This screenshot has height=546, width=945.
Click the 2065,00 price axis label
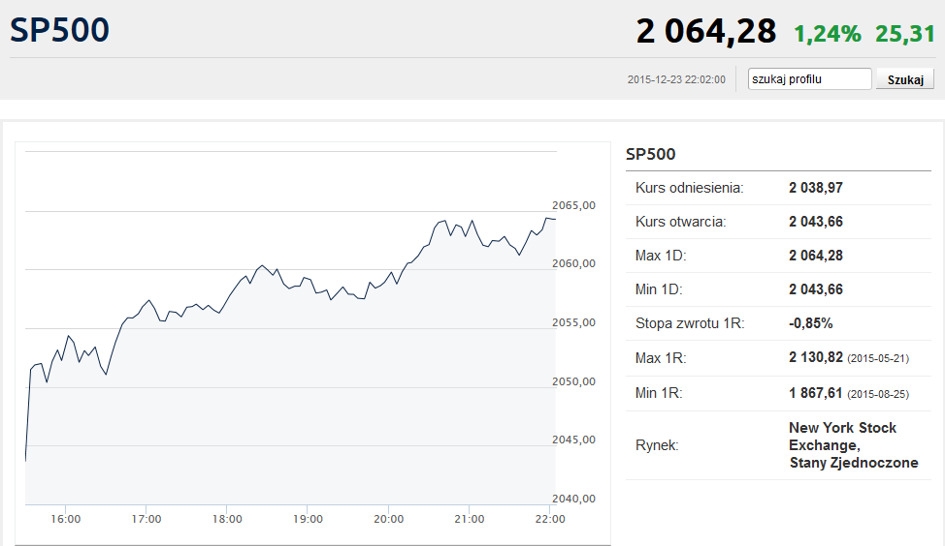coord(574,205)
